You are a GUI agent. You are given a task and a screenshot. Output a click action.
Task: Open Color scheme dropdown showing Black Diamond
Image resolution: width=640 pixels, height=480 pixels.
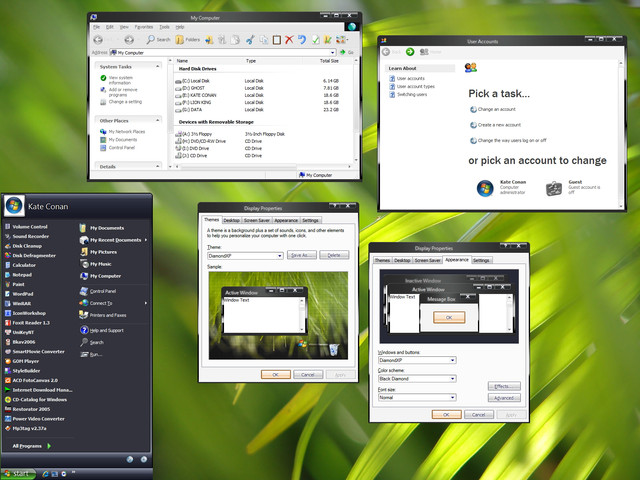[x=417, y=379]
